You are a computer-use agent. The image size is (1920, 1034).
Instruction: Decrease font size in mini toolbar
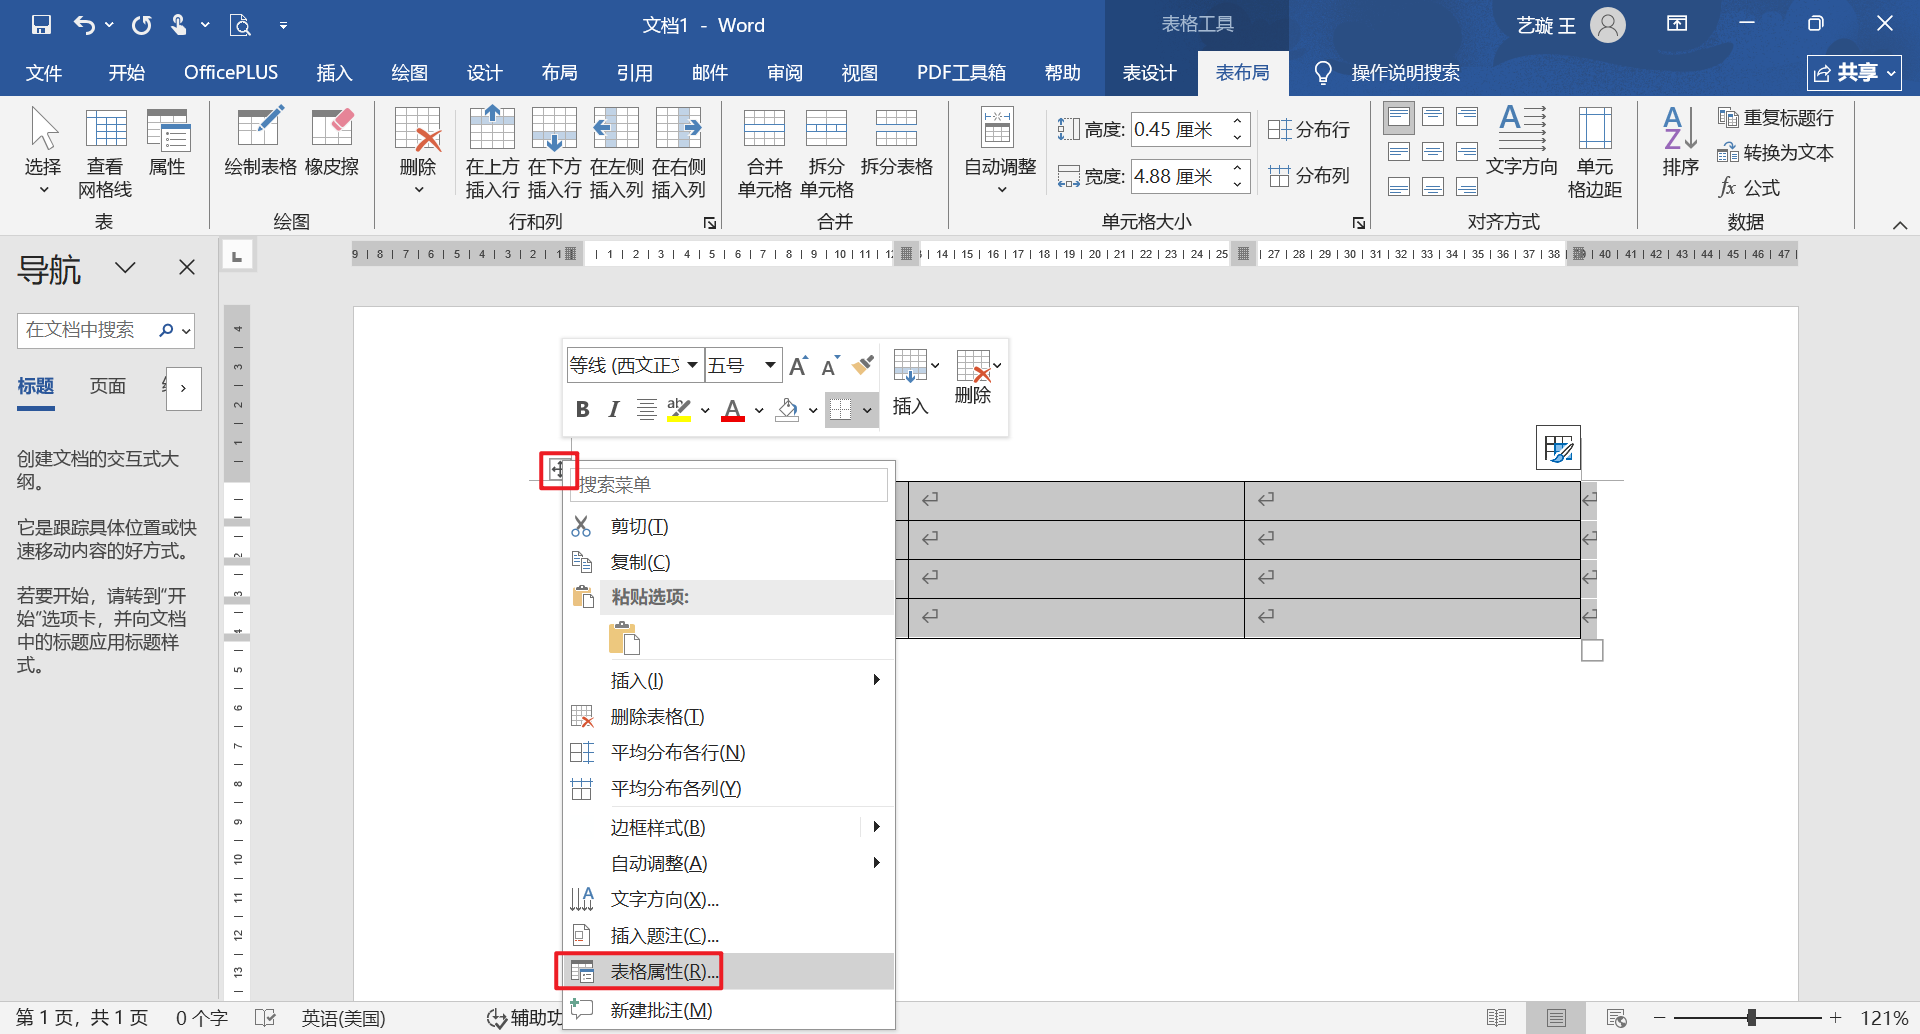(830, 366)
